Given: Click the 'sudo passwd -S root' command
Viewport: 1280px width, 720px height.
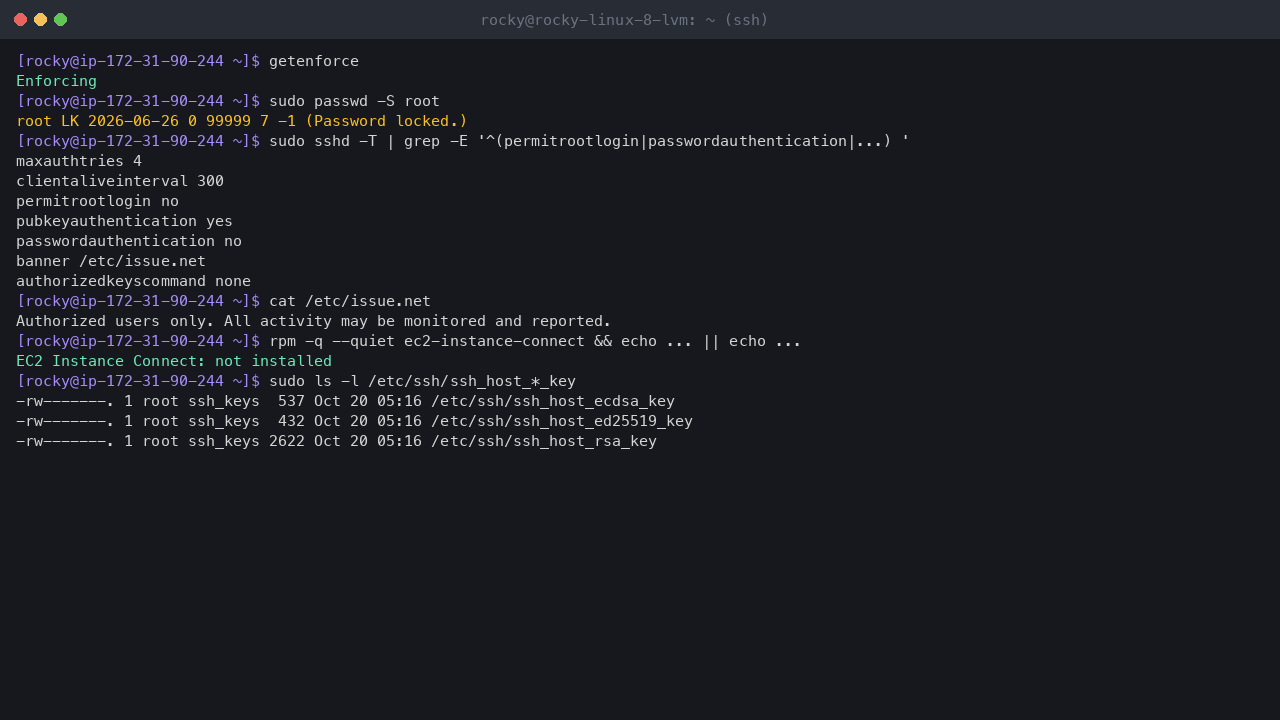Looking at the screenshot, I should pos(354,101).
